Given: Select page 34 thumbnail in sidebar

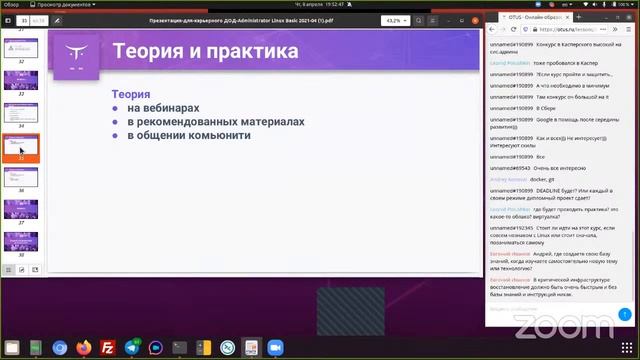Looking at the screenshot, I should coord(21,113).
